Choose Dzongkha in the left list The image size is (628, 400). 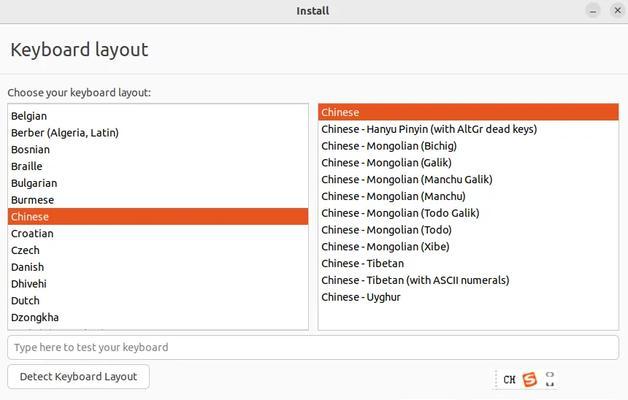pos(158,318)
